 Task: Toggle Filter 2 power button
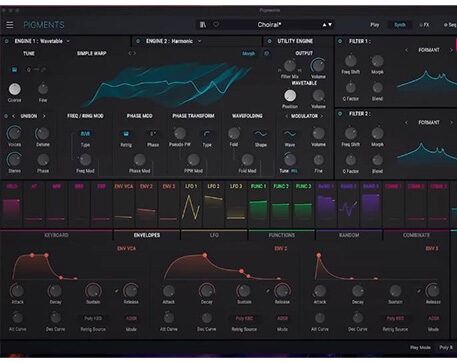340,114
